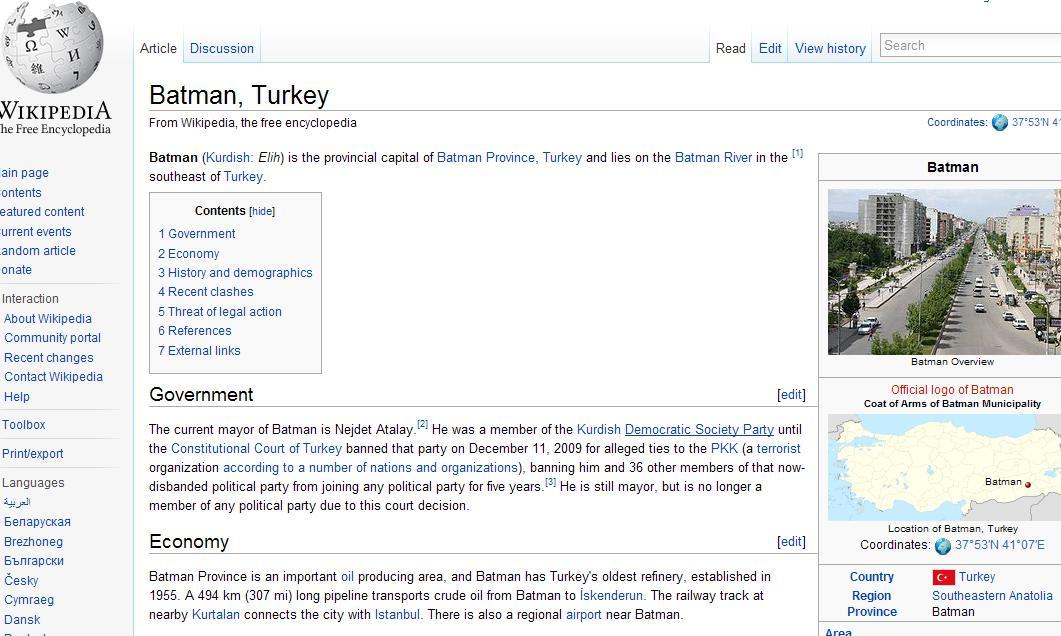Jump to Economy in Contents
Viewport: 1061px width, 636px height.
pyautogui.click(x=189, y=254)
